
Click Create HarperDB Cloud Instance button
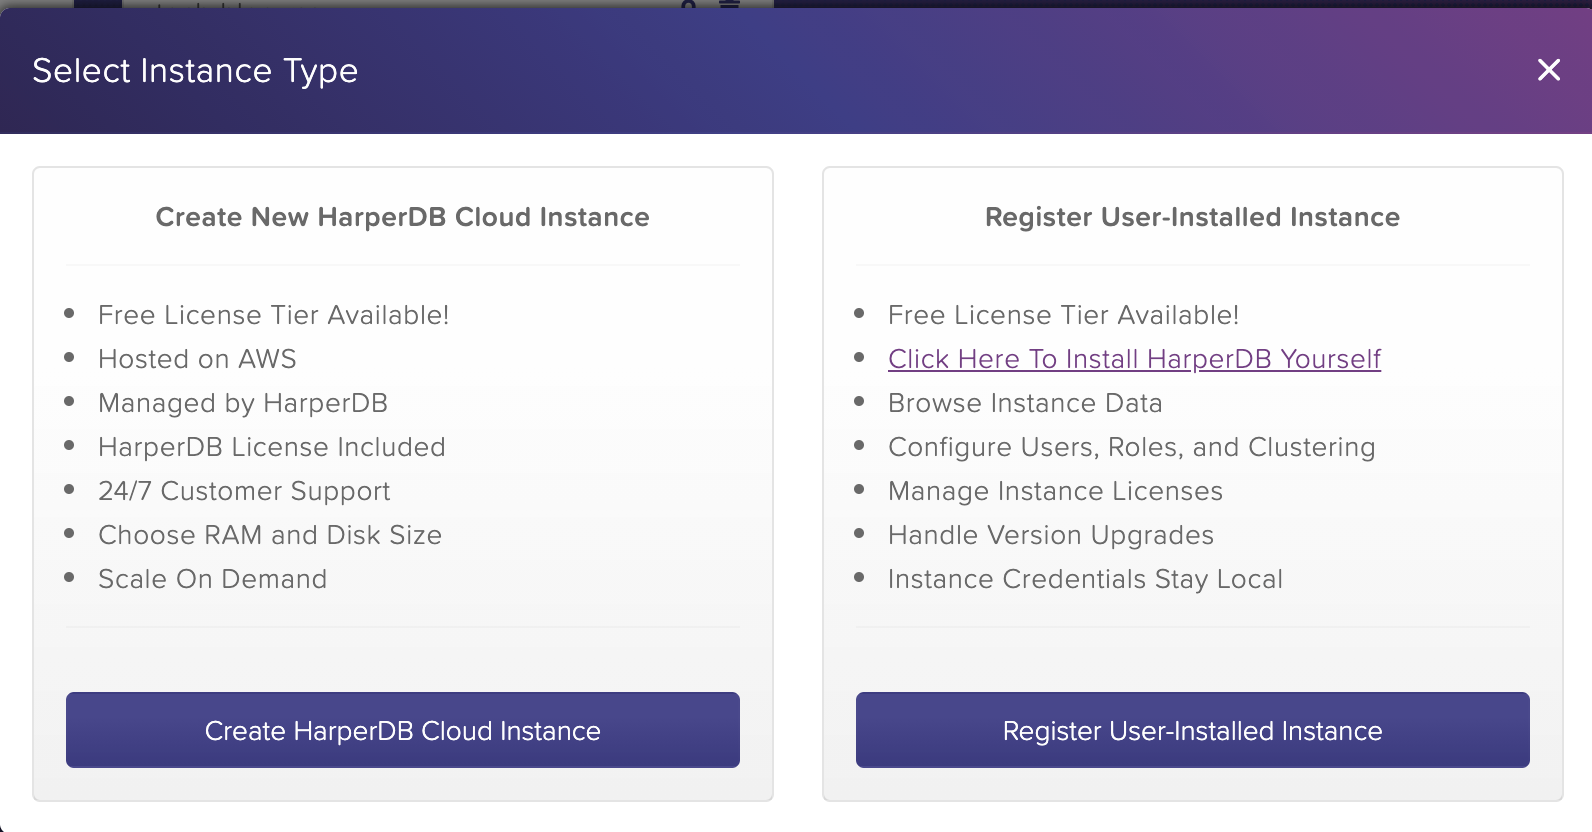pyautogui.click(x=403, y=730)
